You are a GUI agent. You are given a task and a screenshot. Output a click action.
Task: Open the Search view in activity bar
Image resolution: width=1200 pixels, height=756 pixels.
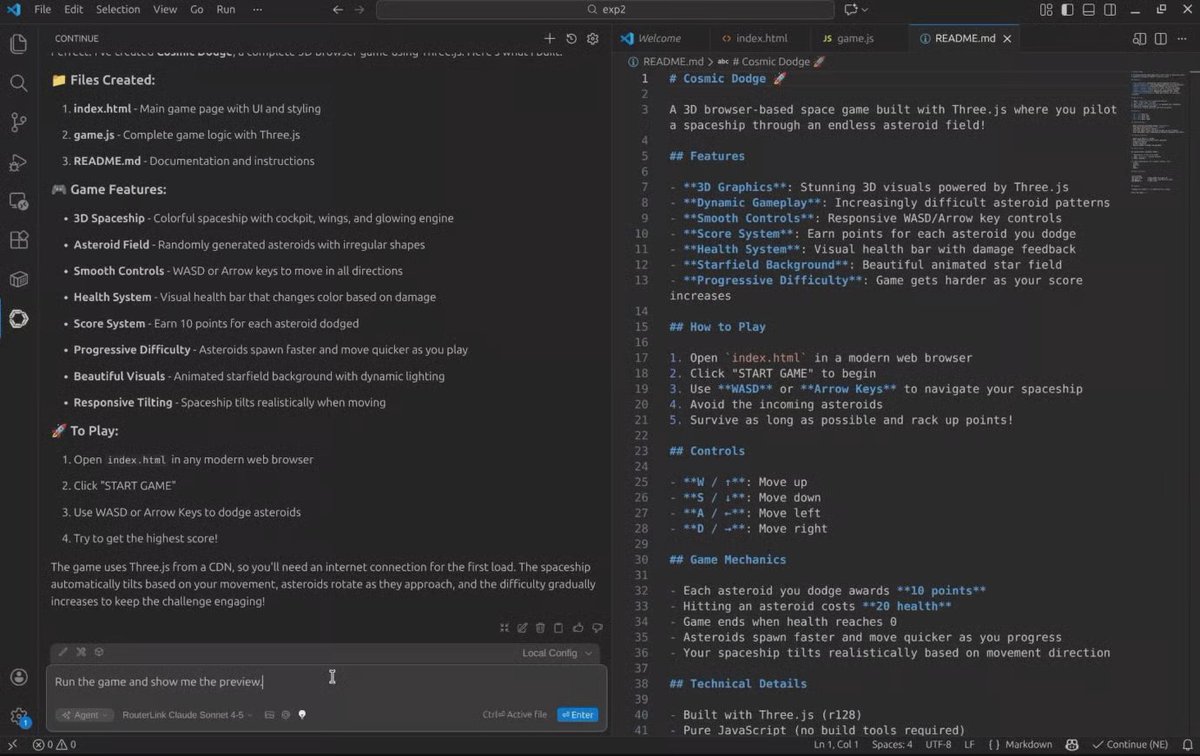click(x=18, y=83)
